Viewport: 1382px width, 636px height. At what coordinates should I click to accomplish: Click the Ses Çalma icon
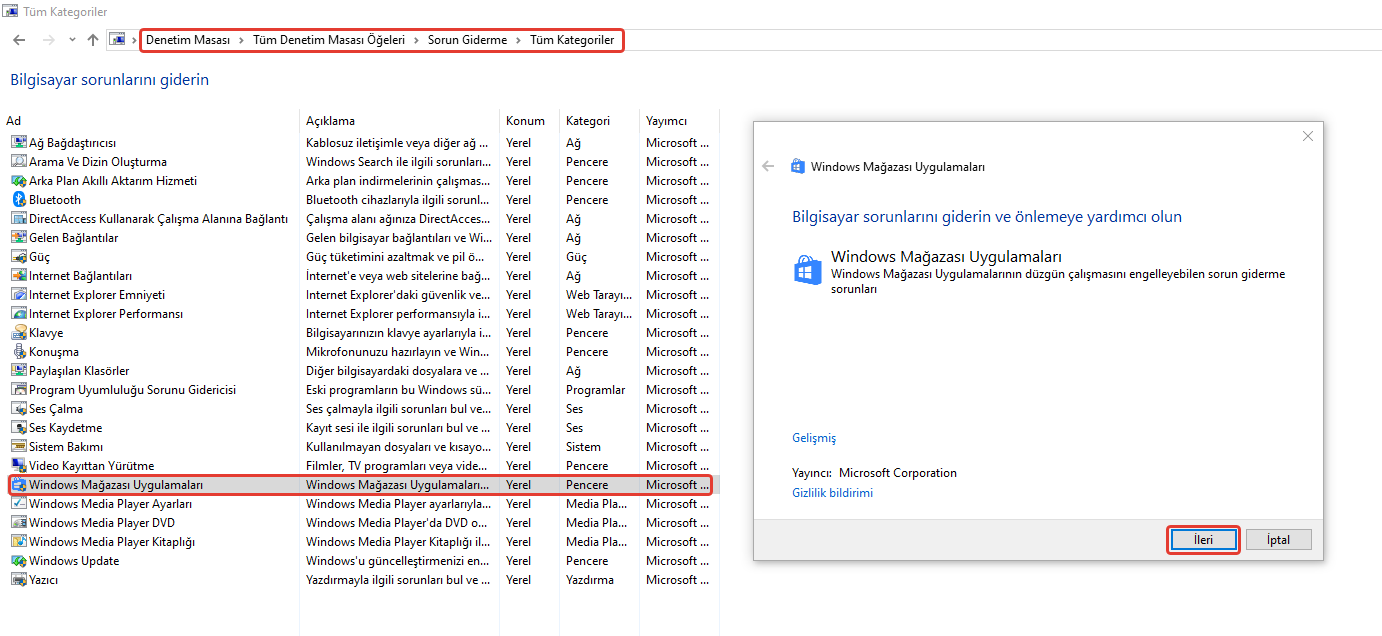click(x=18, y=409)
